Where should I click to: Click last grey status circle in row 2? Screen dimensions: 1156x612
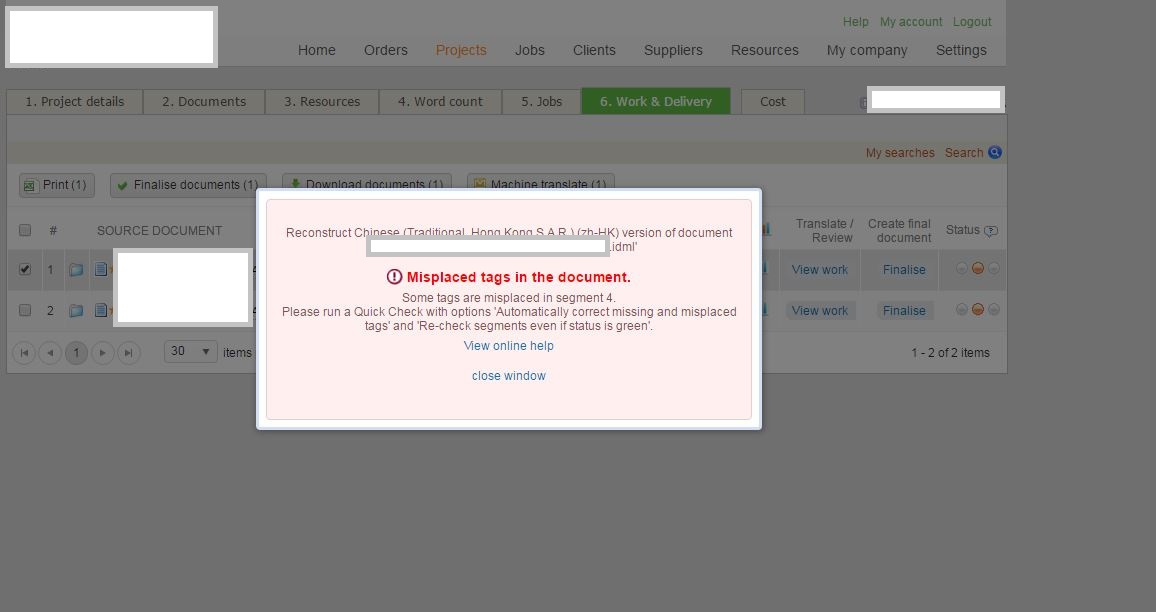[994, 310]
